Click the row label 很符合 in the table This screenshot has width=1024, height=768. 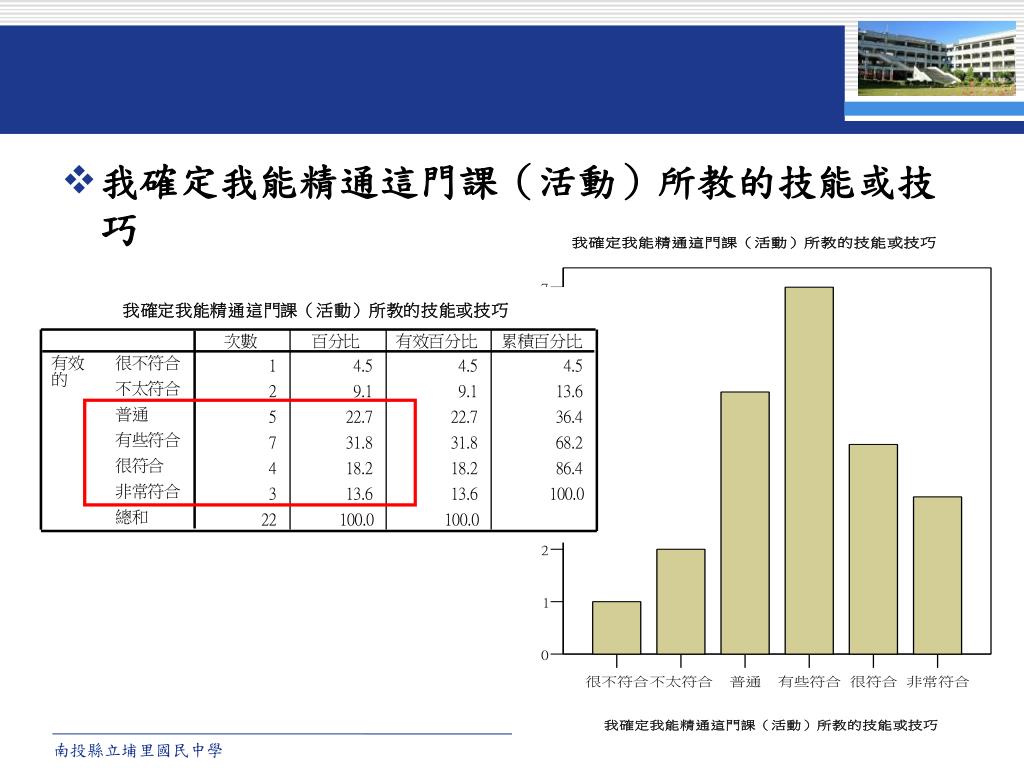click(x=140, y=466)
